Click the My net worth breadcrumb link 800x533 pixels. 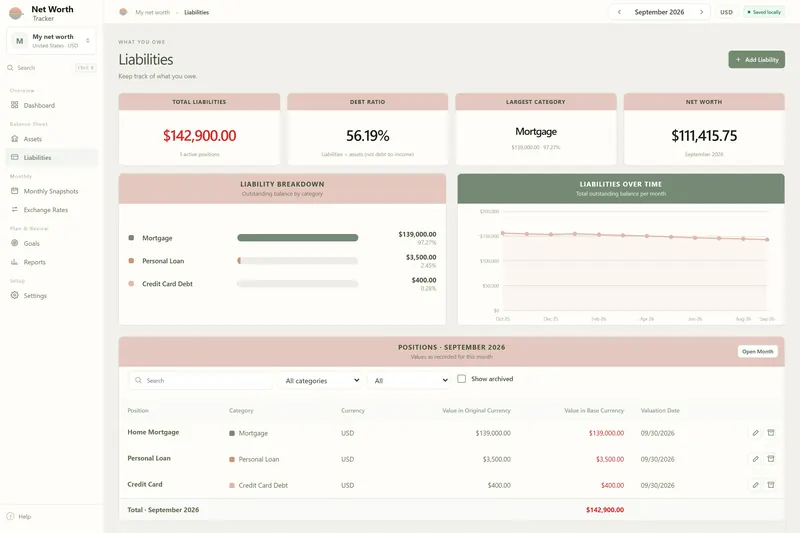152,12
